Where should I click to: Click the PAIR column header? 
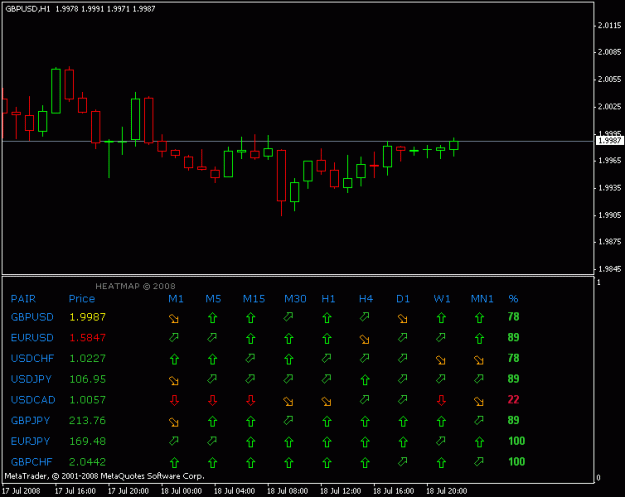(x=23, y=299)
